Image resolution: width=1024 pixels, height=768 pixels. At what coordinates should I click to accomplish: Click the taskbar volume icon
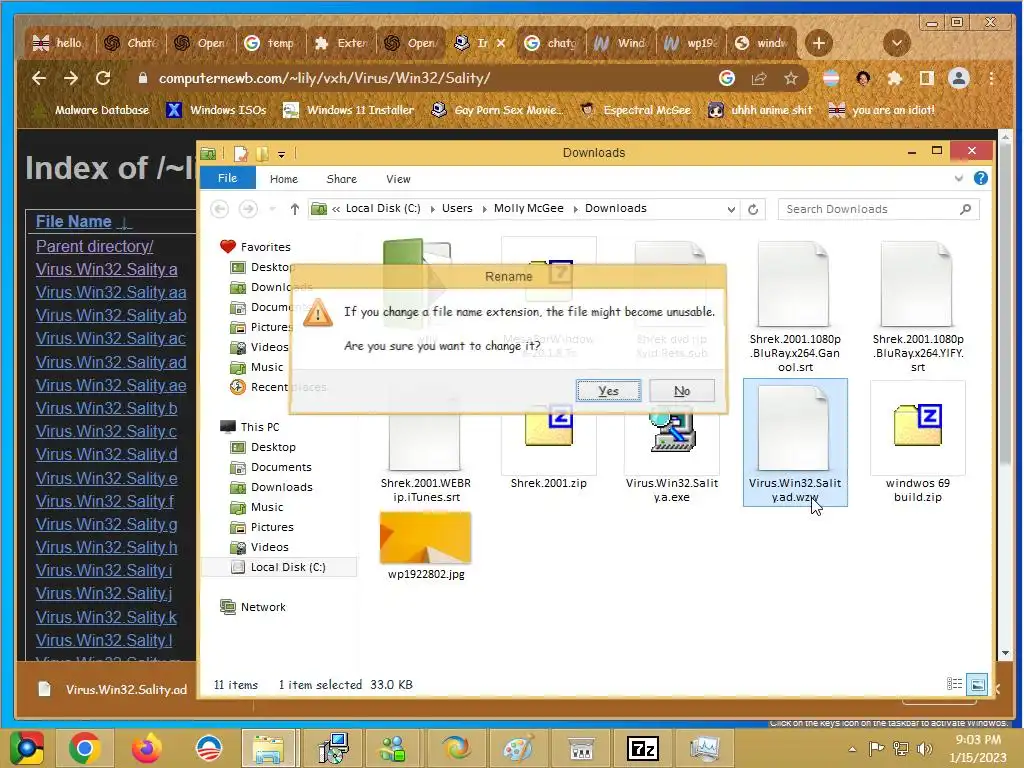click(x=924, y=748)
